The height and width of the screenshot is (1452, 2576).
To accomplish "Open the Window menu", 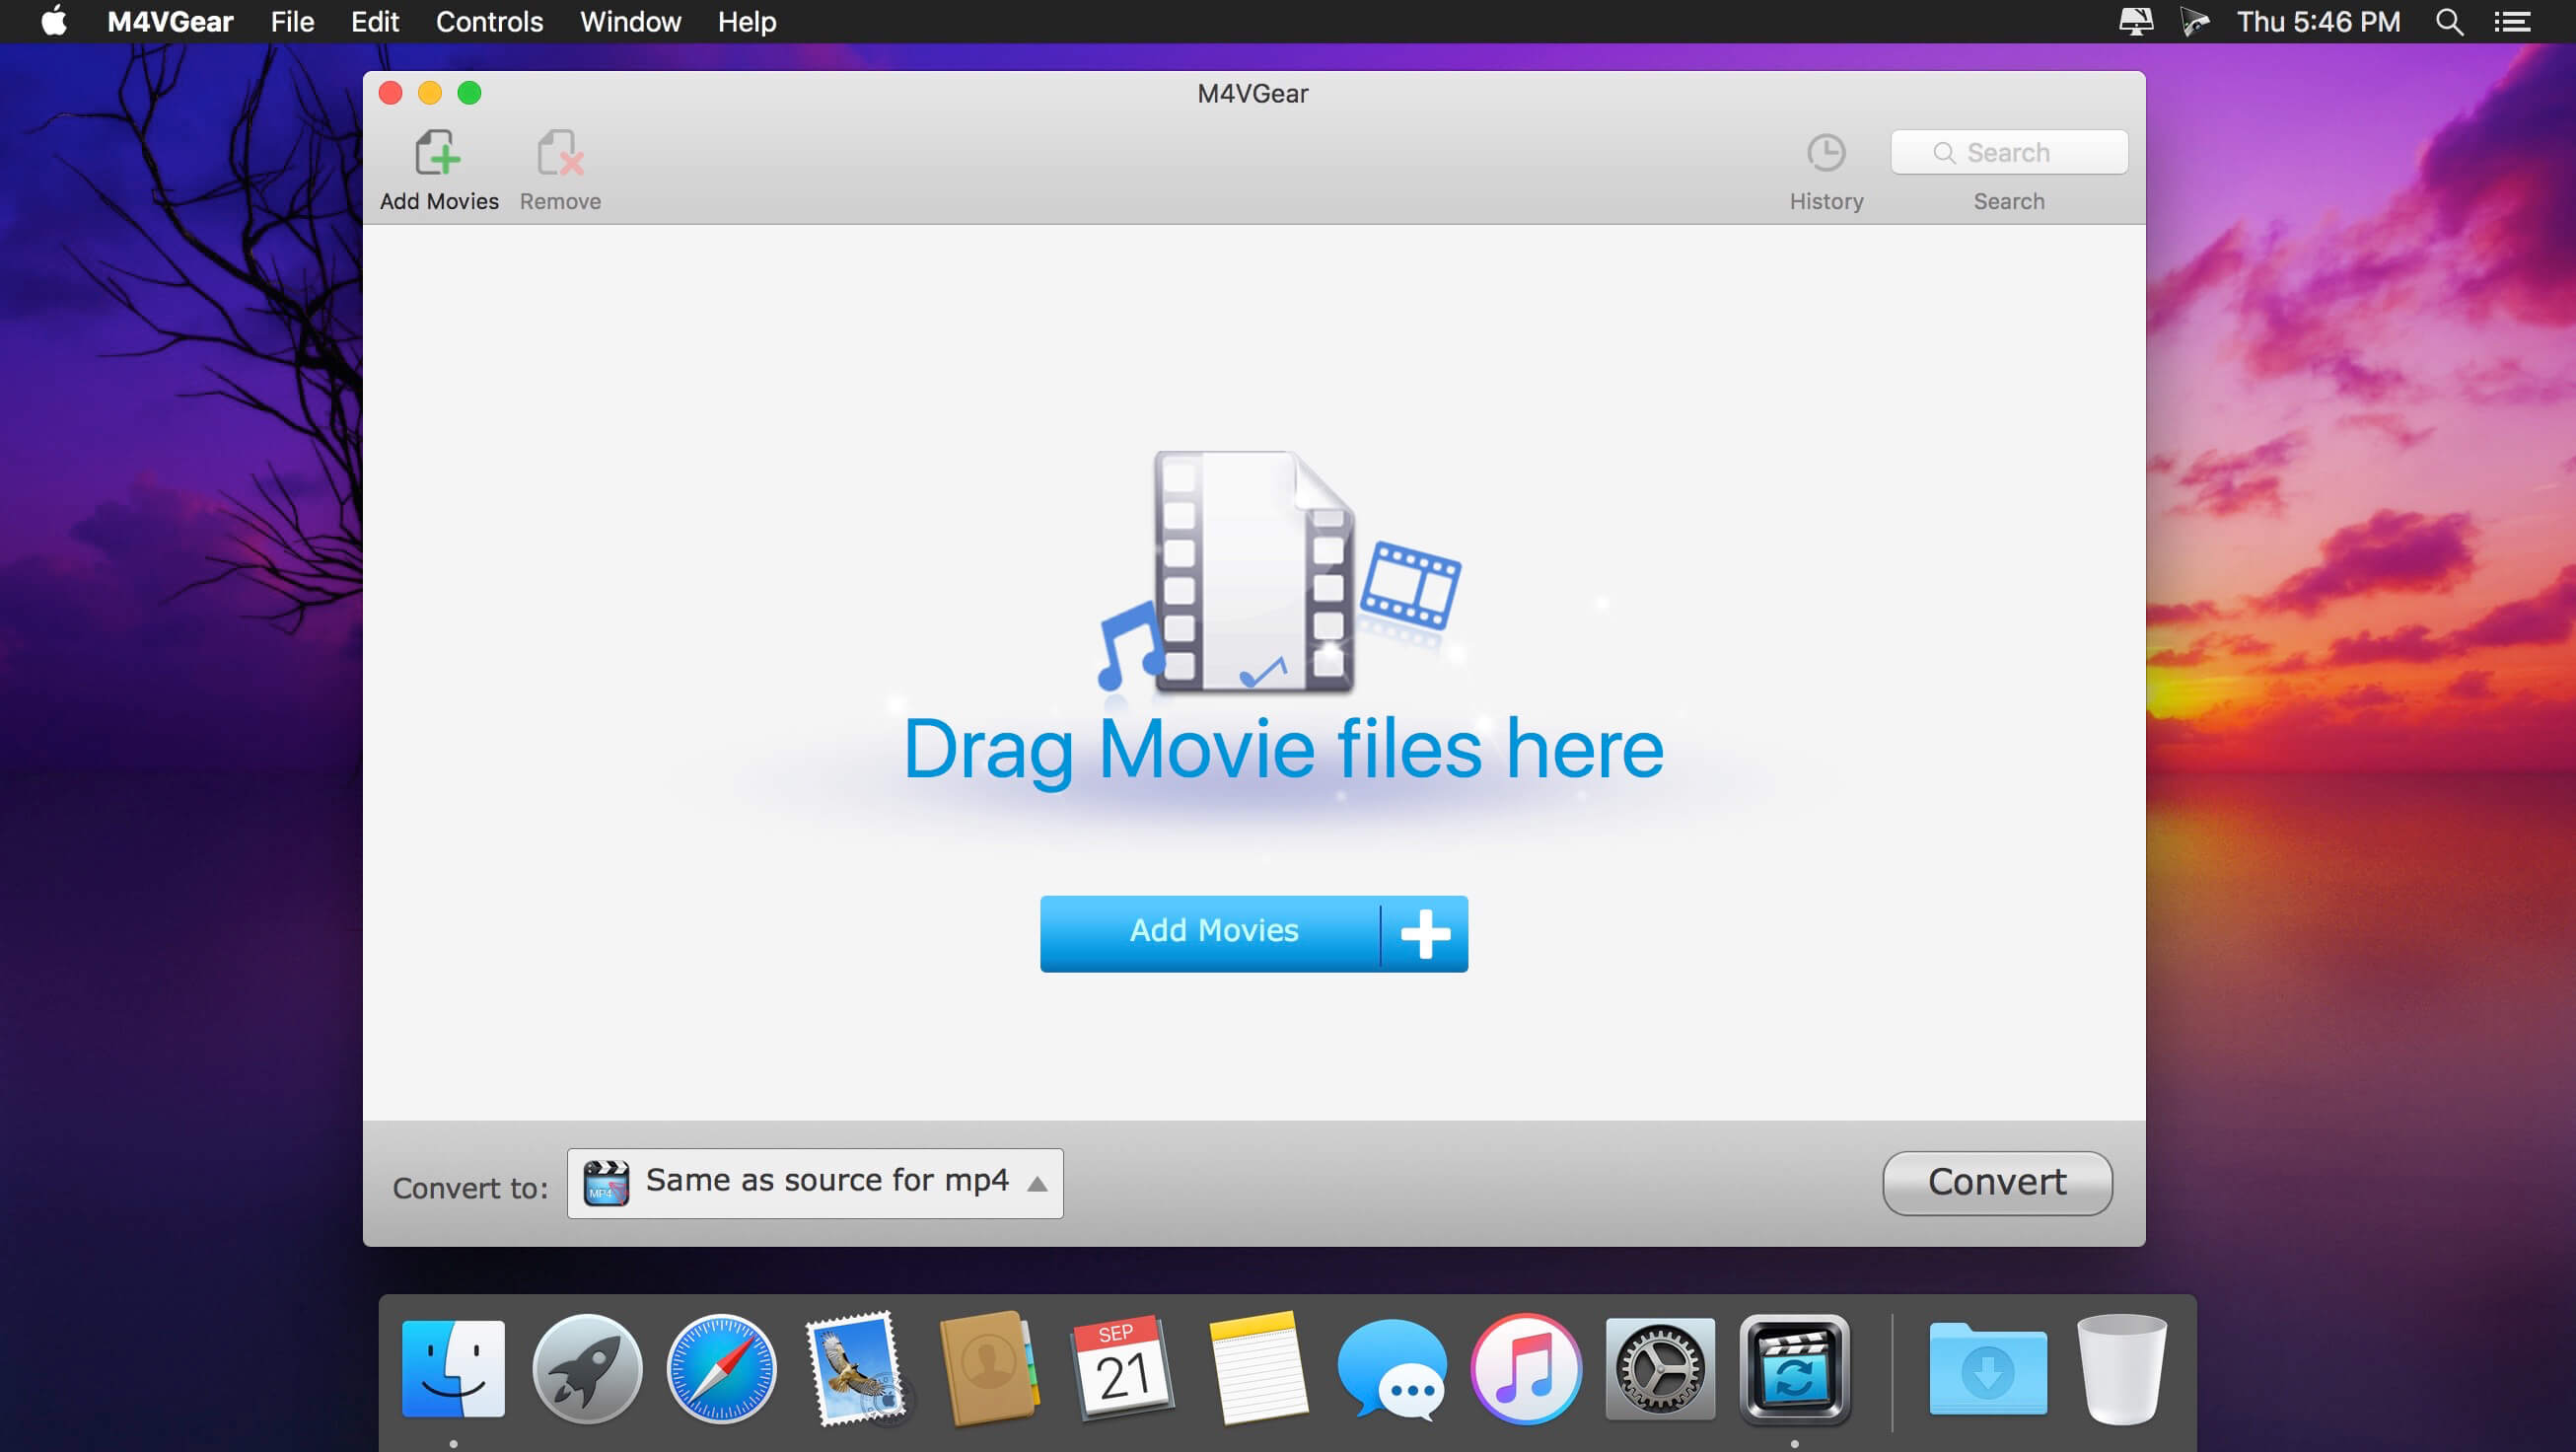I will (630, 21).
